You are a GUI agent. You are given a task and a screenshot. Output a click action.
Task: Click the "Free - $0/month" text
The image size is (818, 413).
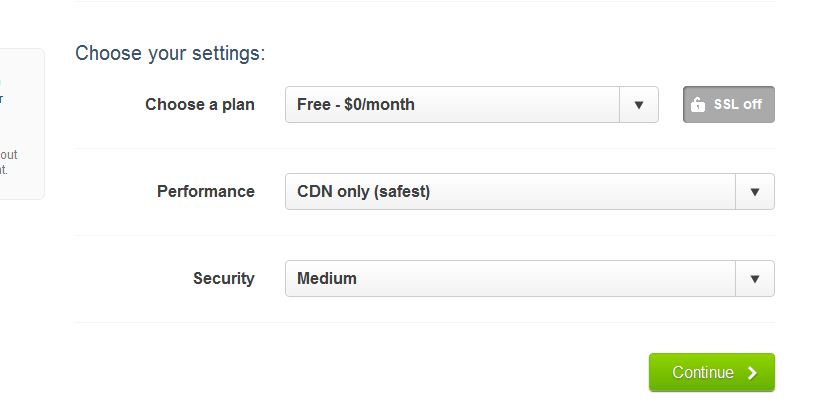coord(356,104)
